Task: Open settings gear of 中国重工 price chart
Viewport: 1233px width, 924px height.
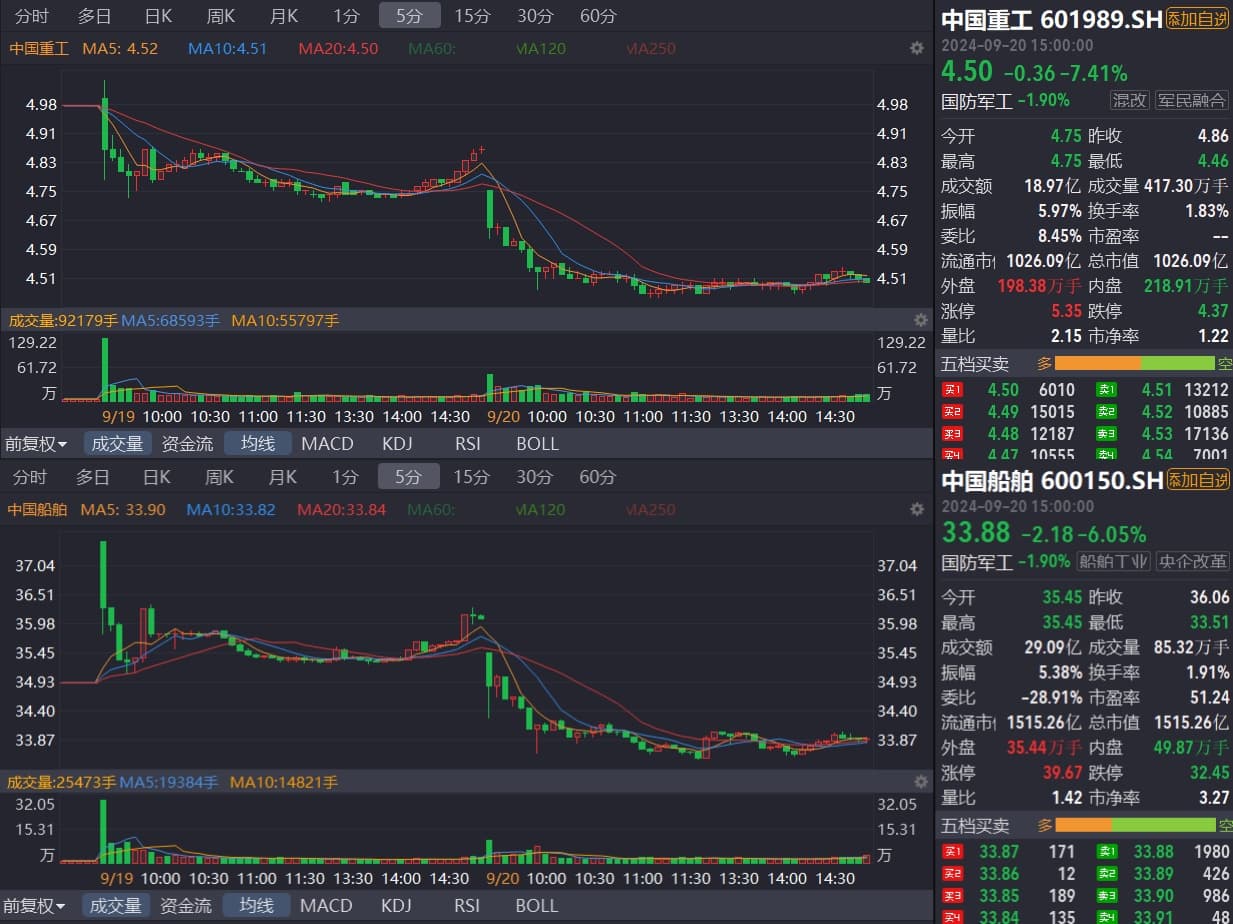Action: (x=916, y=48)
